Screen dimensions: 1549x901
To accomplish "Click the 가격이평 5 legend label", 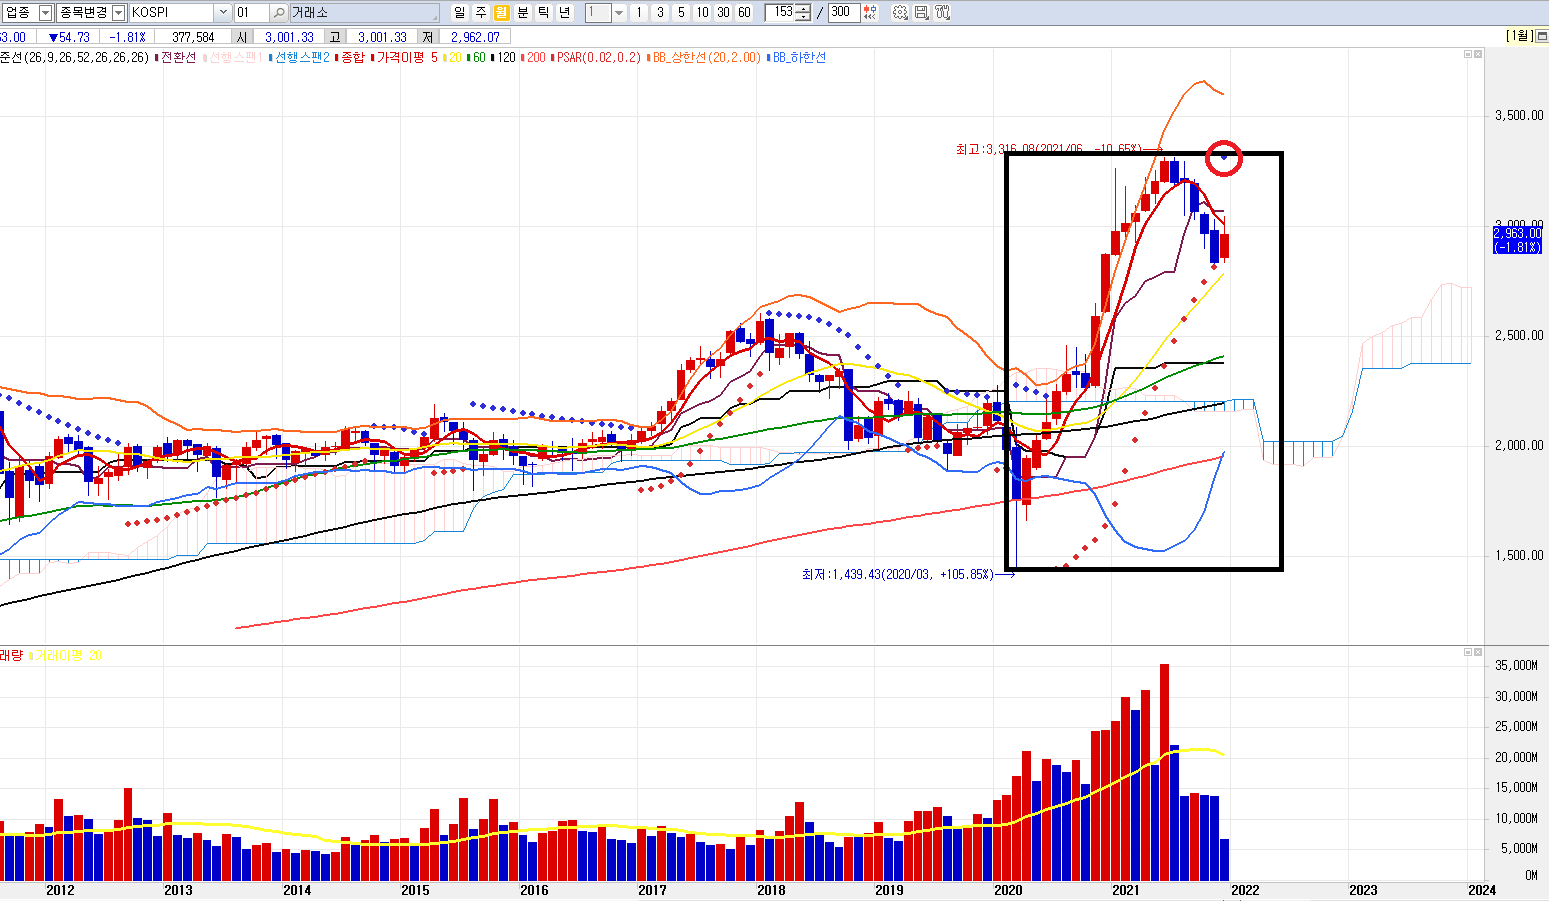I will [405, 58].
